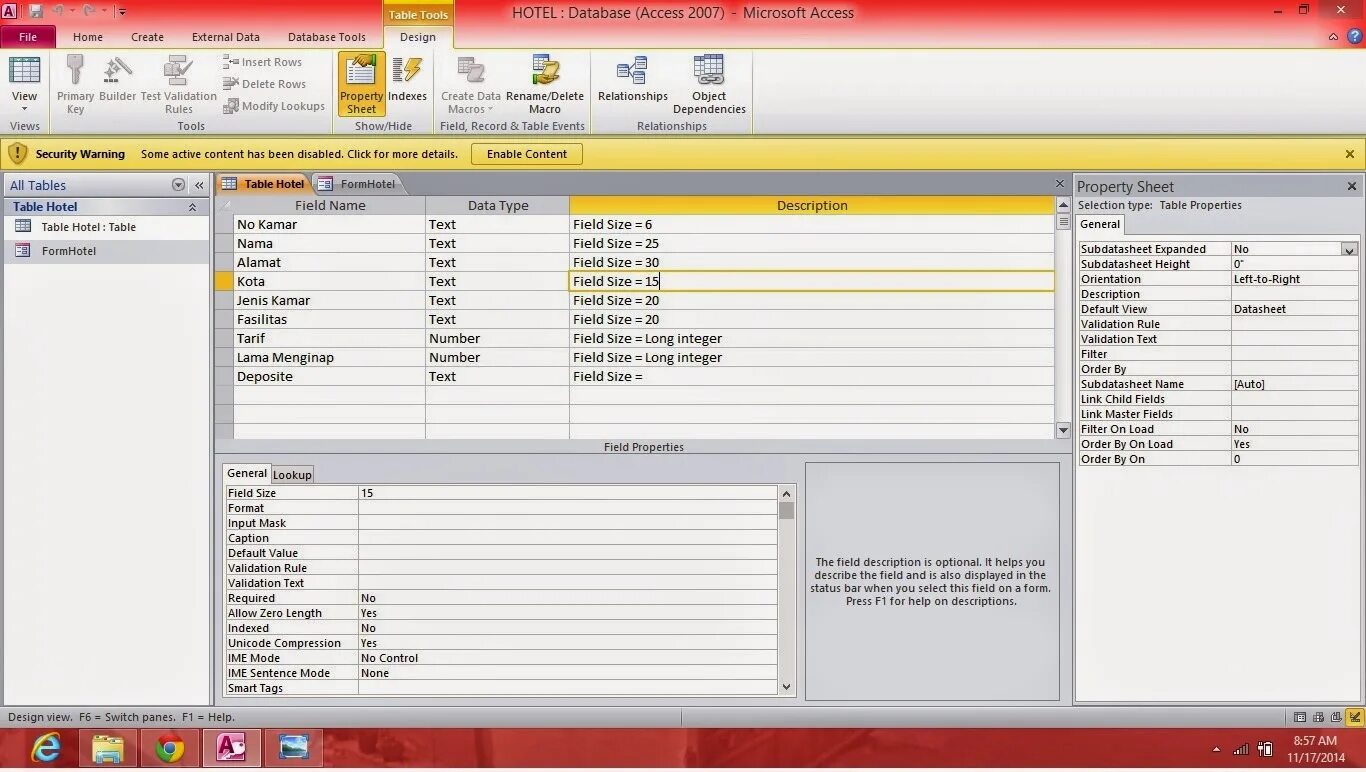
Task: Switch to the Home ribbon tab
Action: pyautogui.click(x=87, y=37)
